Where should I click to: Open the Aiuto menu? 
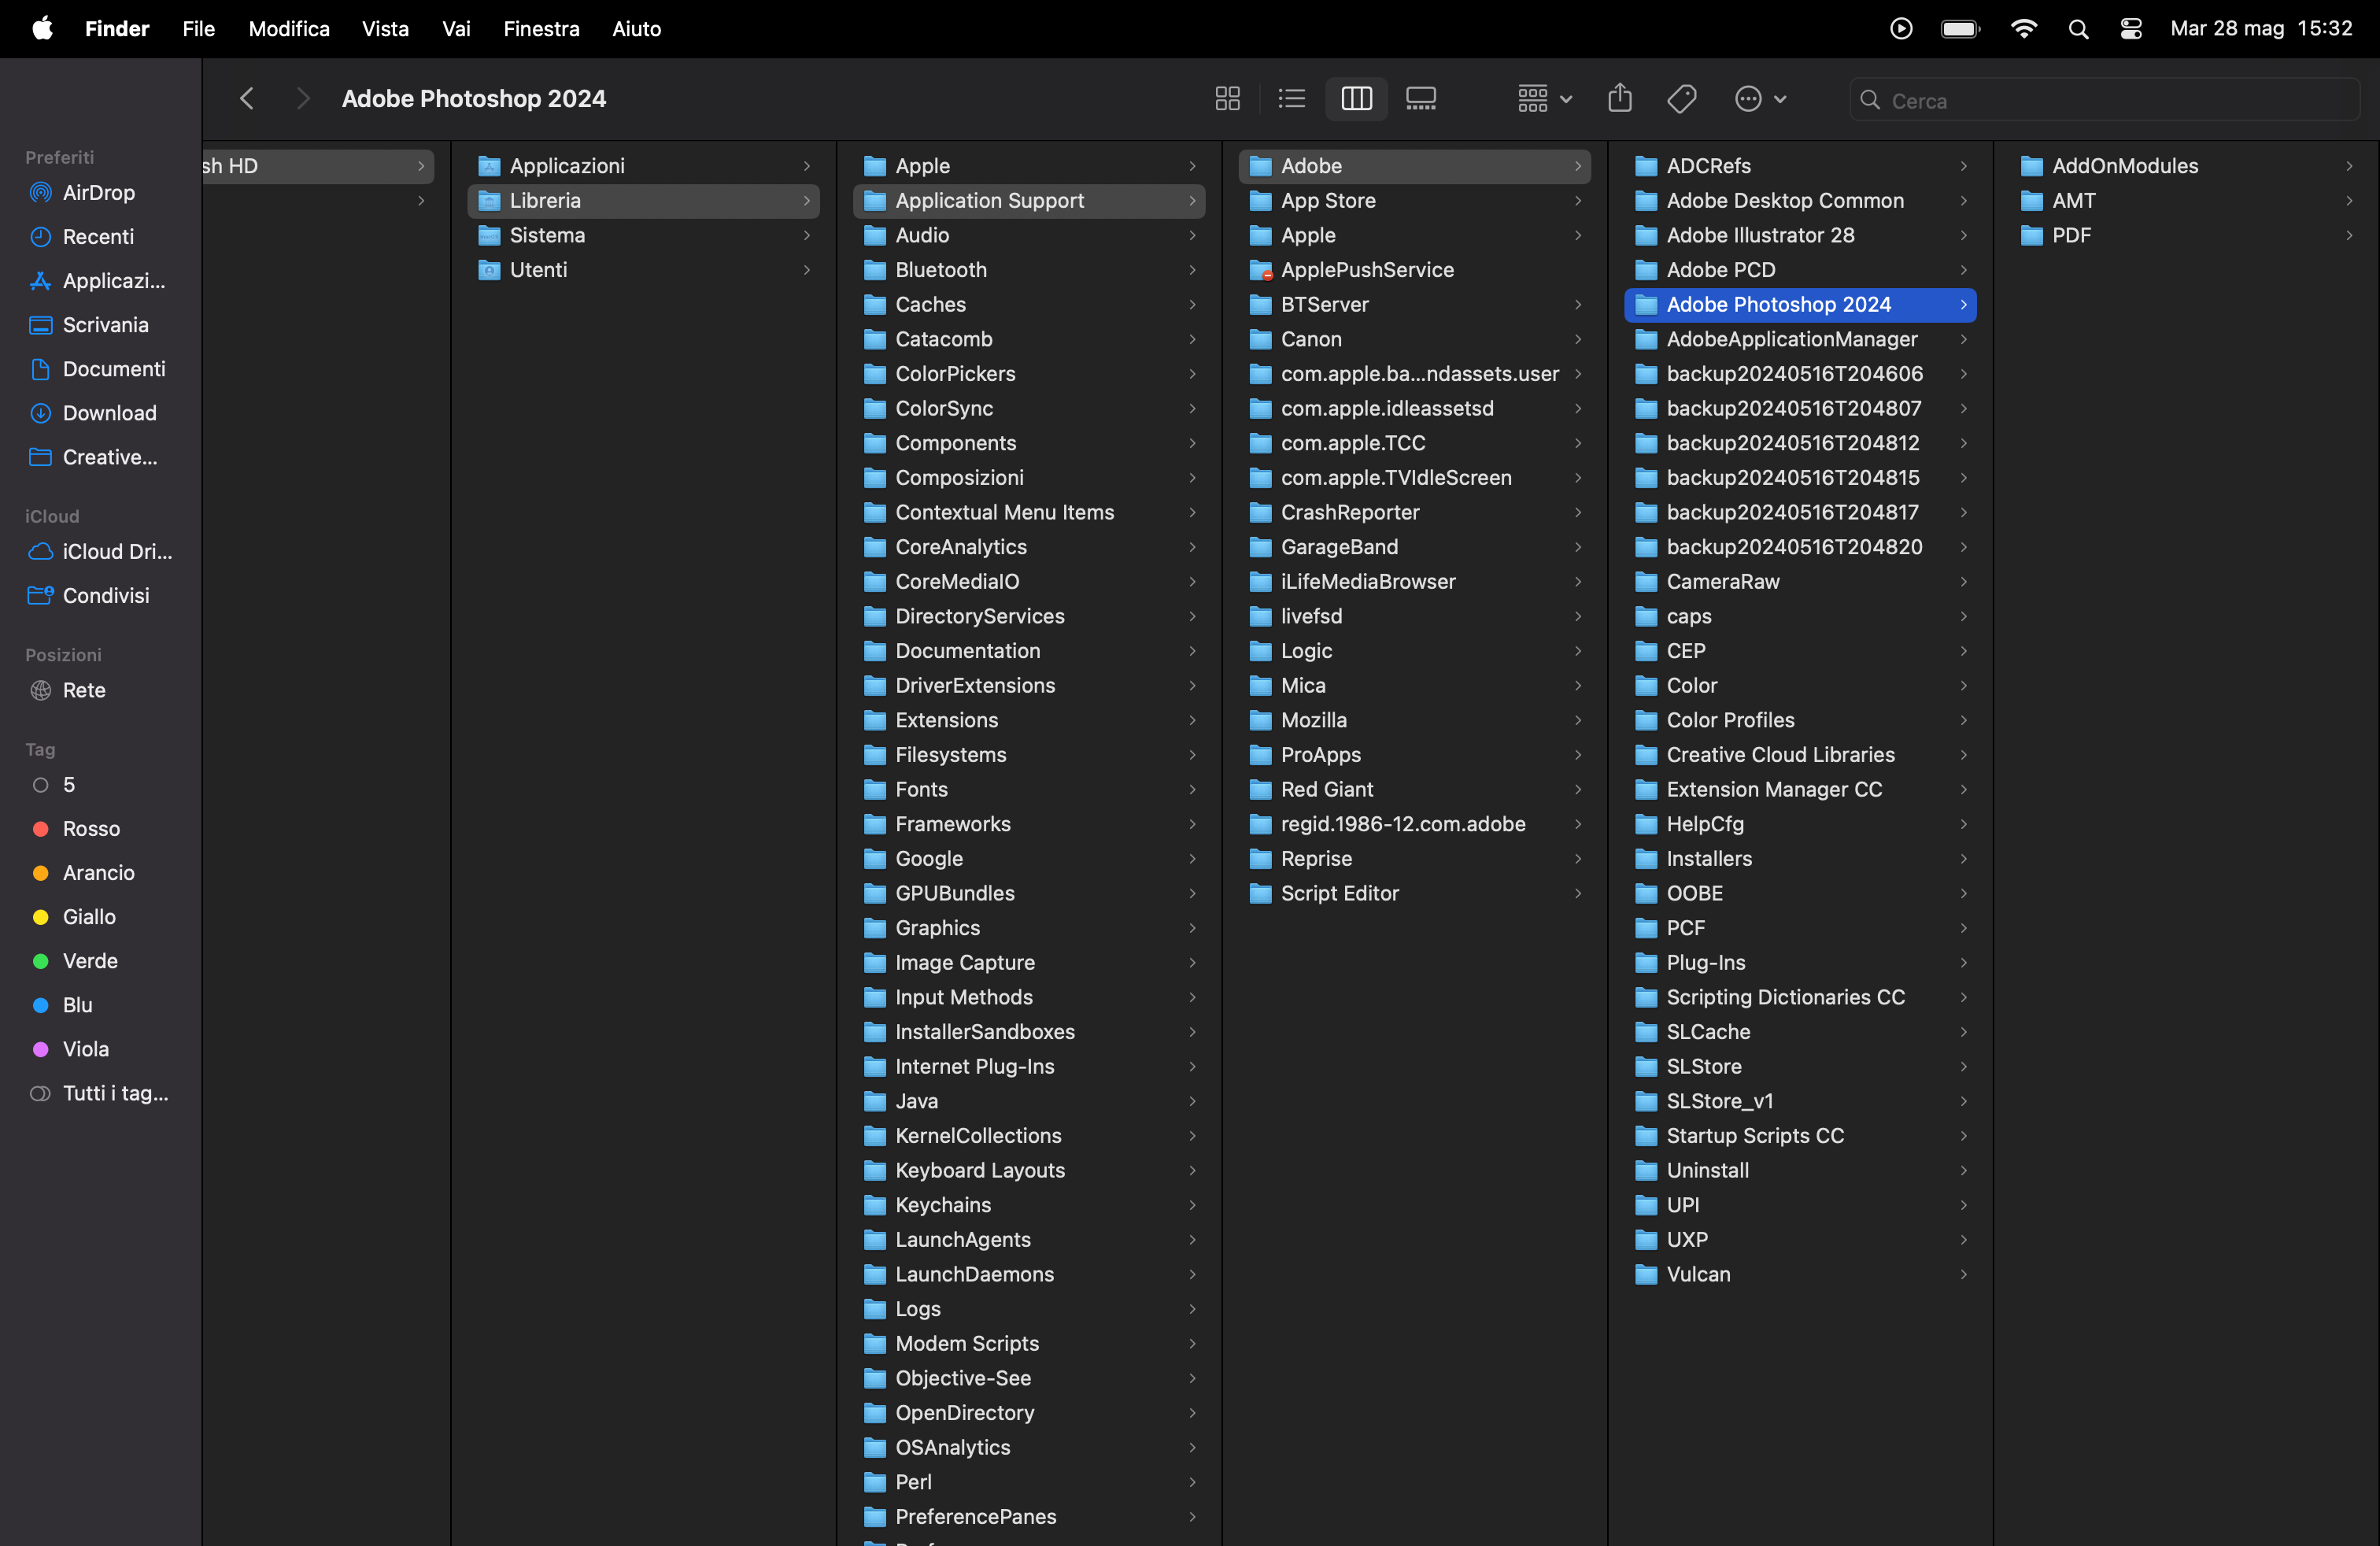tap(636, 29)
